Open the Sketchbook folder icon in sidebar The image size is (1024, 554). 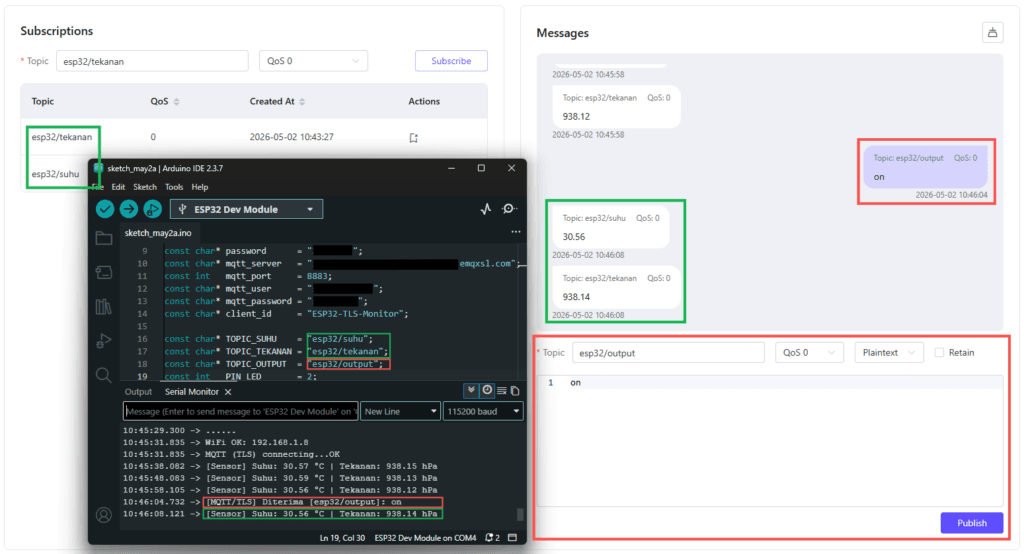[104, 238]
